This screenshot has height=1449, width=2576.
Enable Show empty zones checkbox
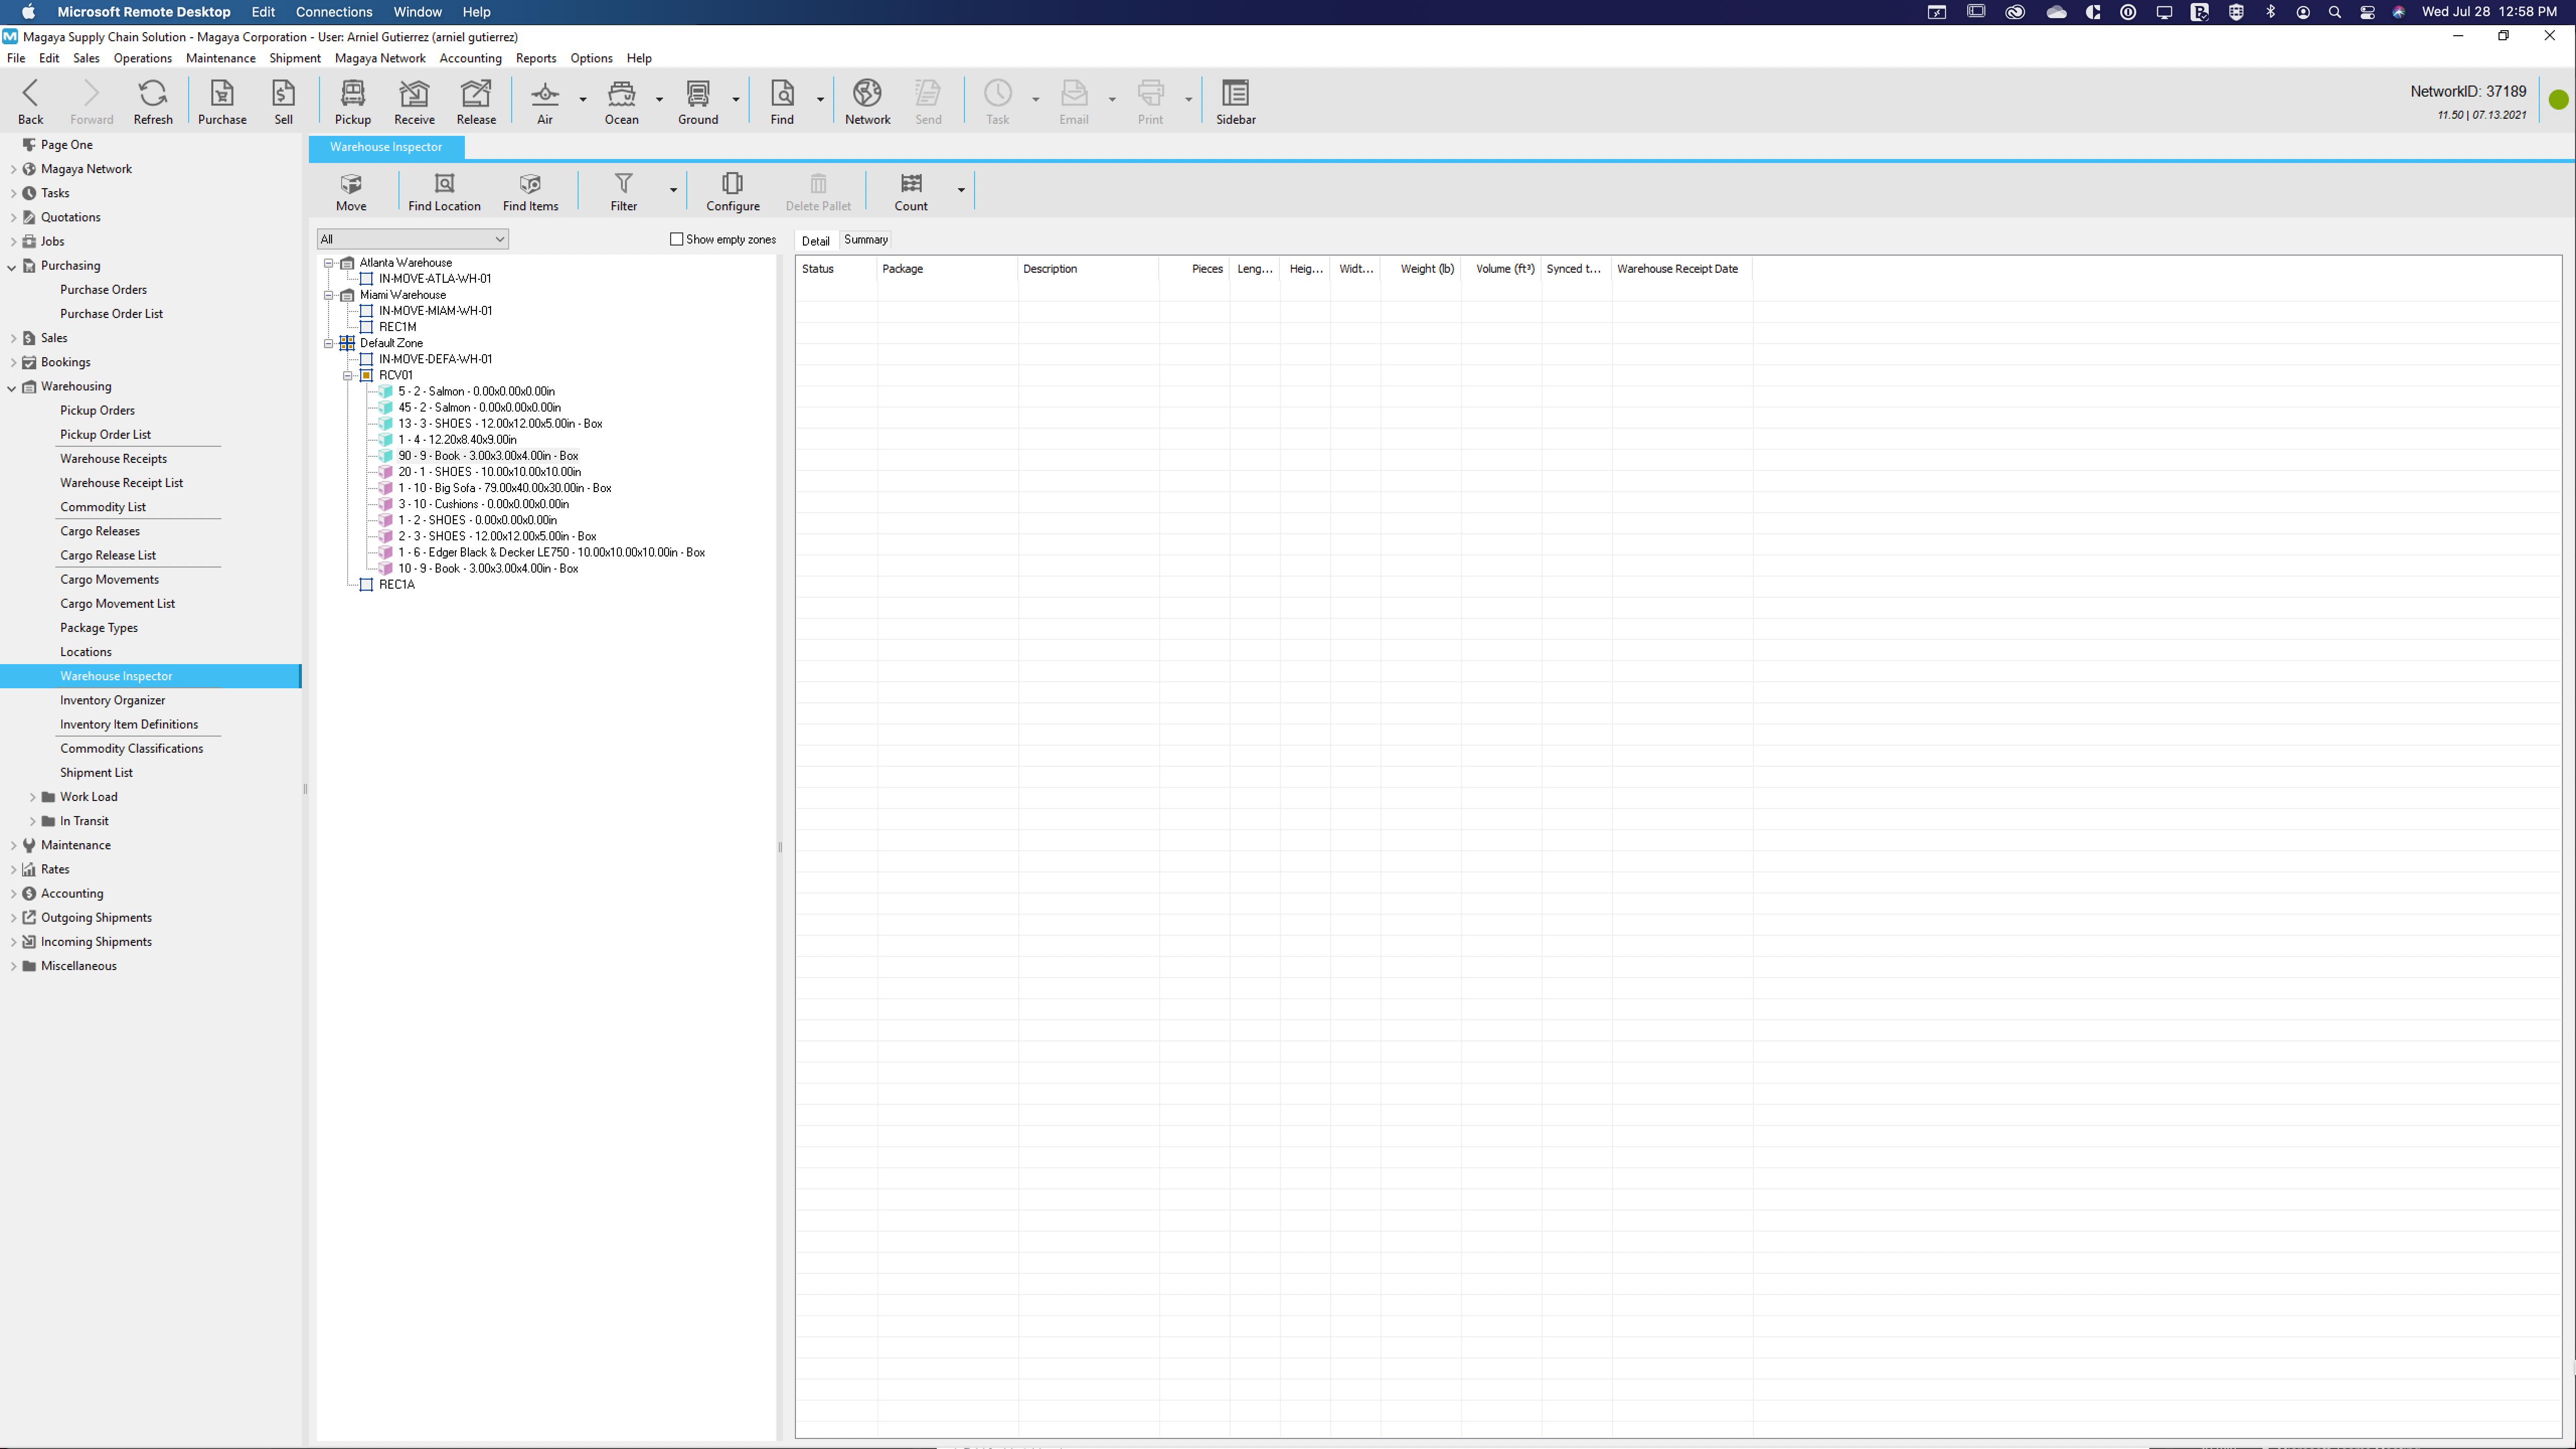tap(677, 239)
